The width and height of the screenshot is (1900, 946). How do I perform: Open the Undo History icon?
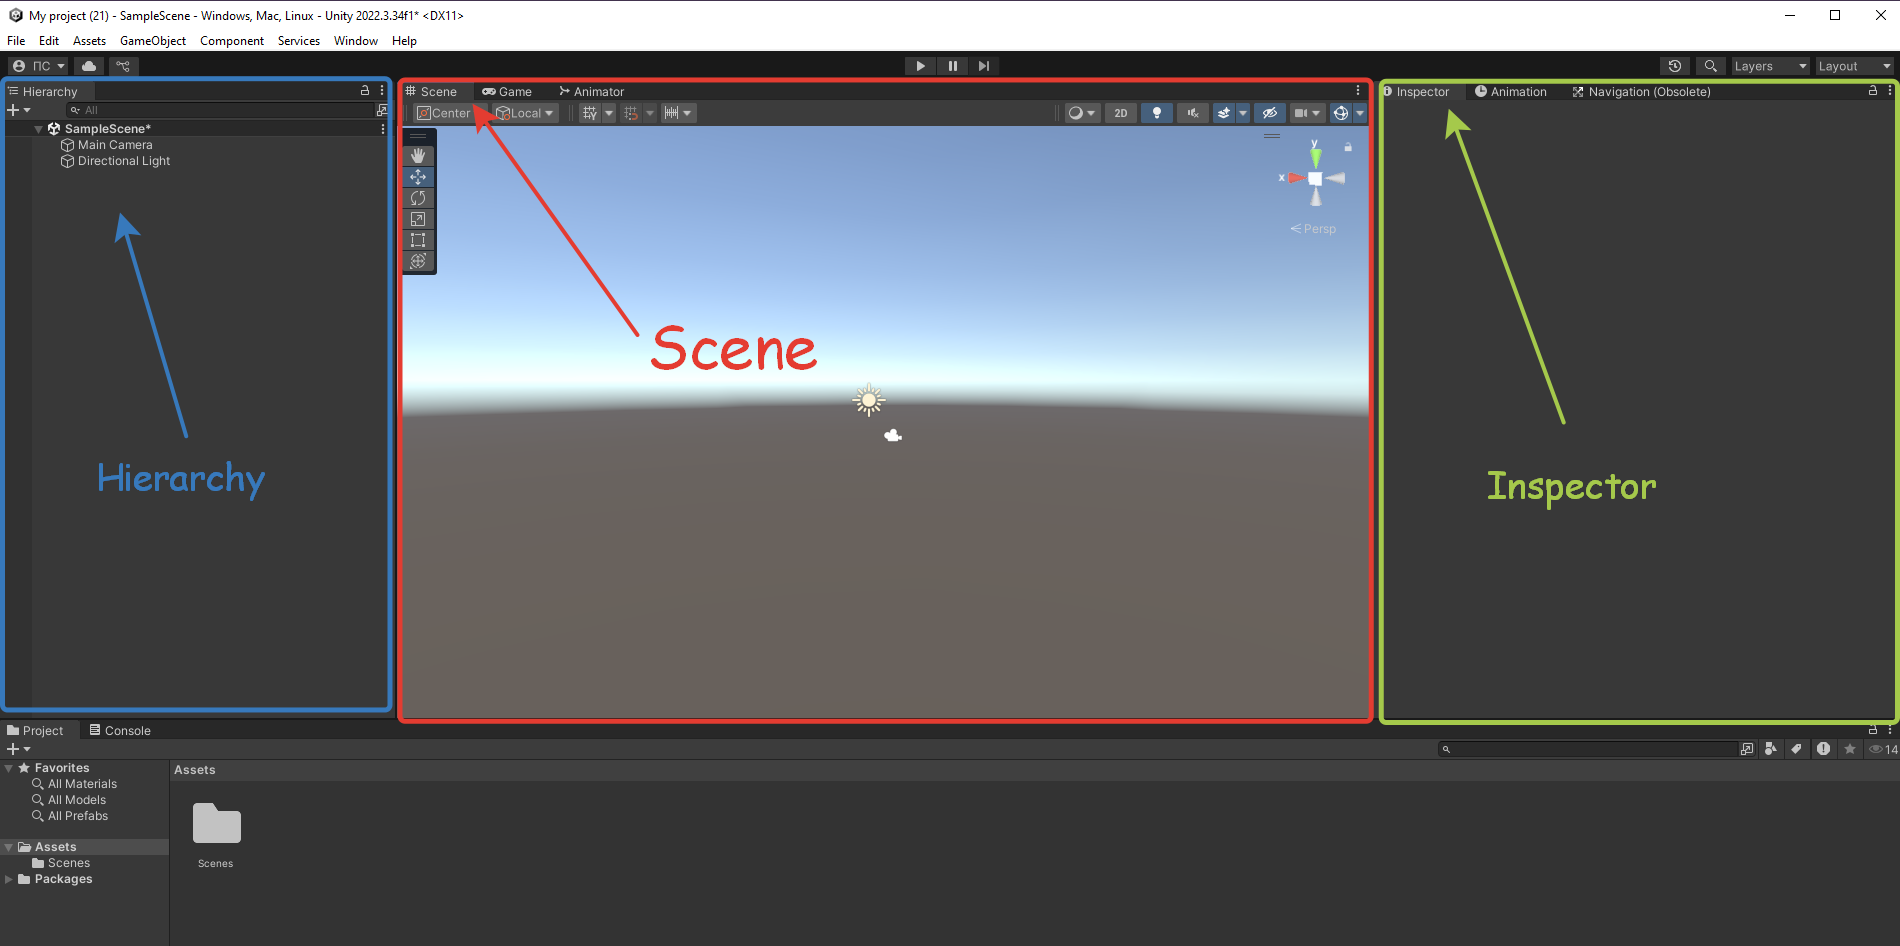pyautogui.click(x=1675, y=66)
